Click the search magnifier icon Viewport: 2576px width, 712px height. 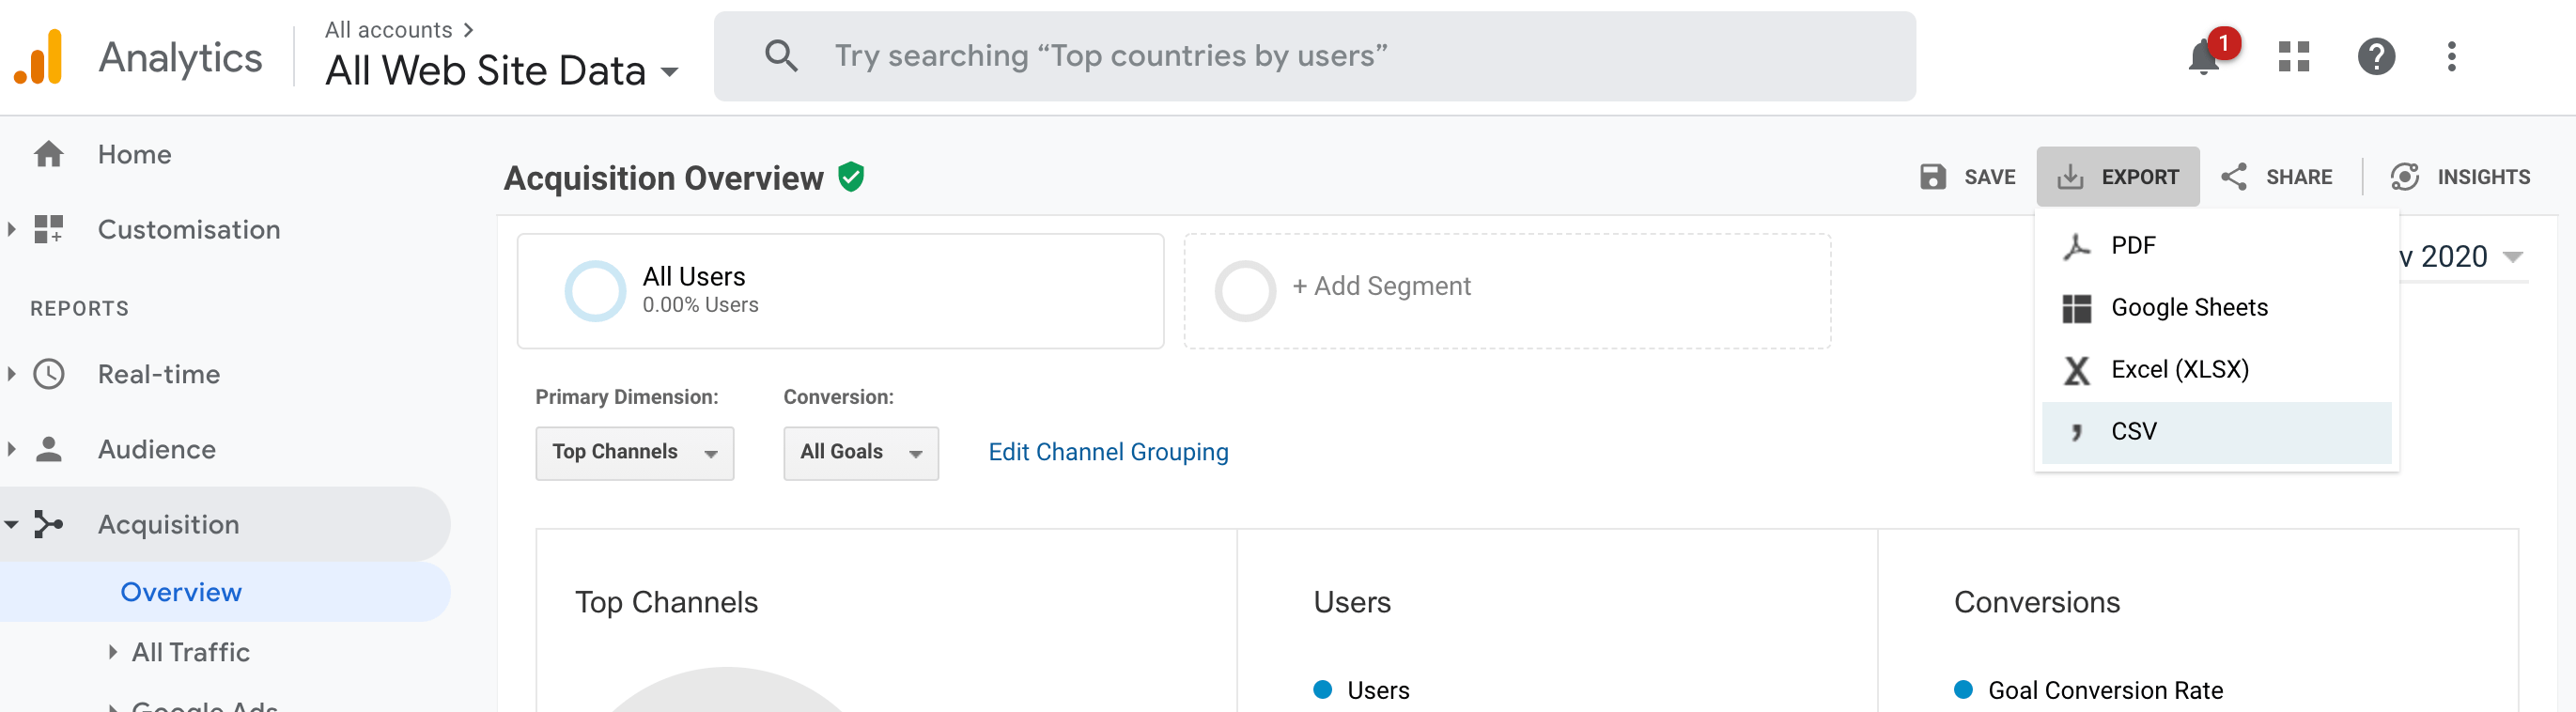781,56
